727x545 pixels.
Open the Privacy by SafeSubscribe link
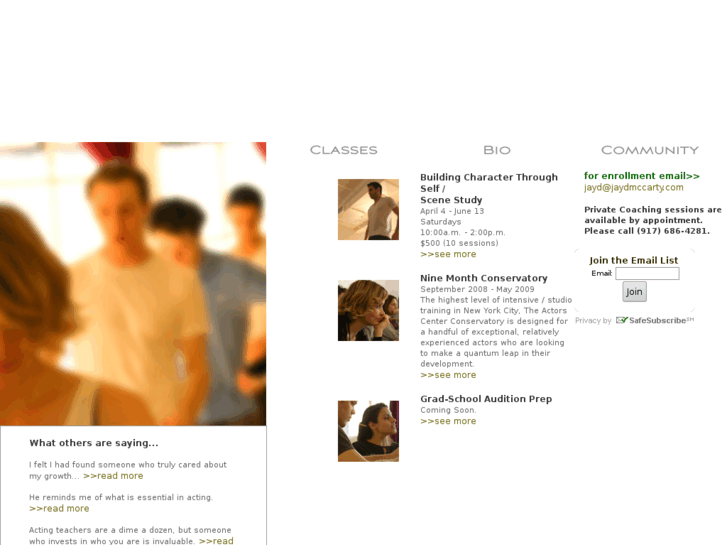tap(634, 321)
